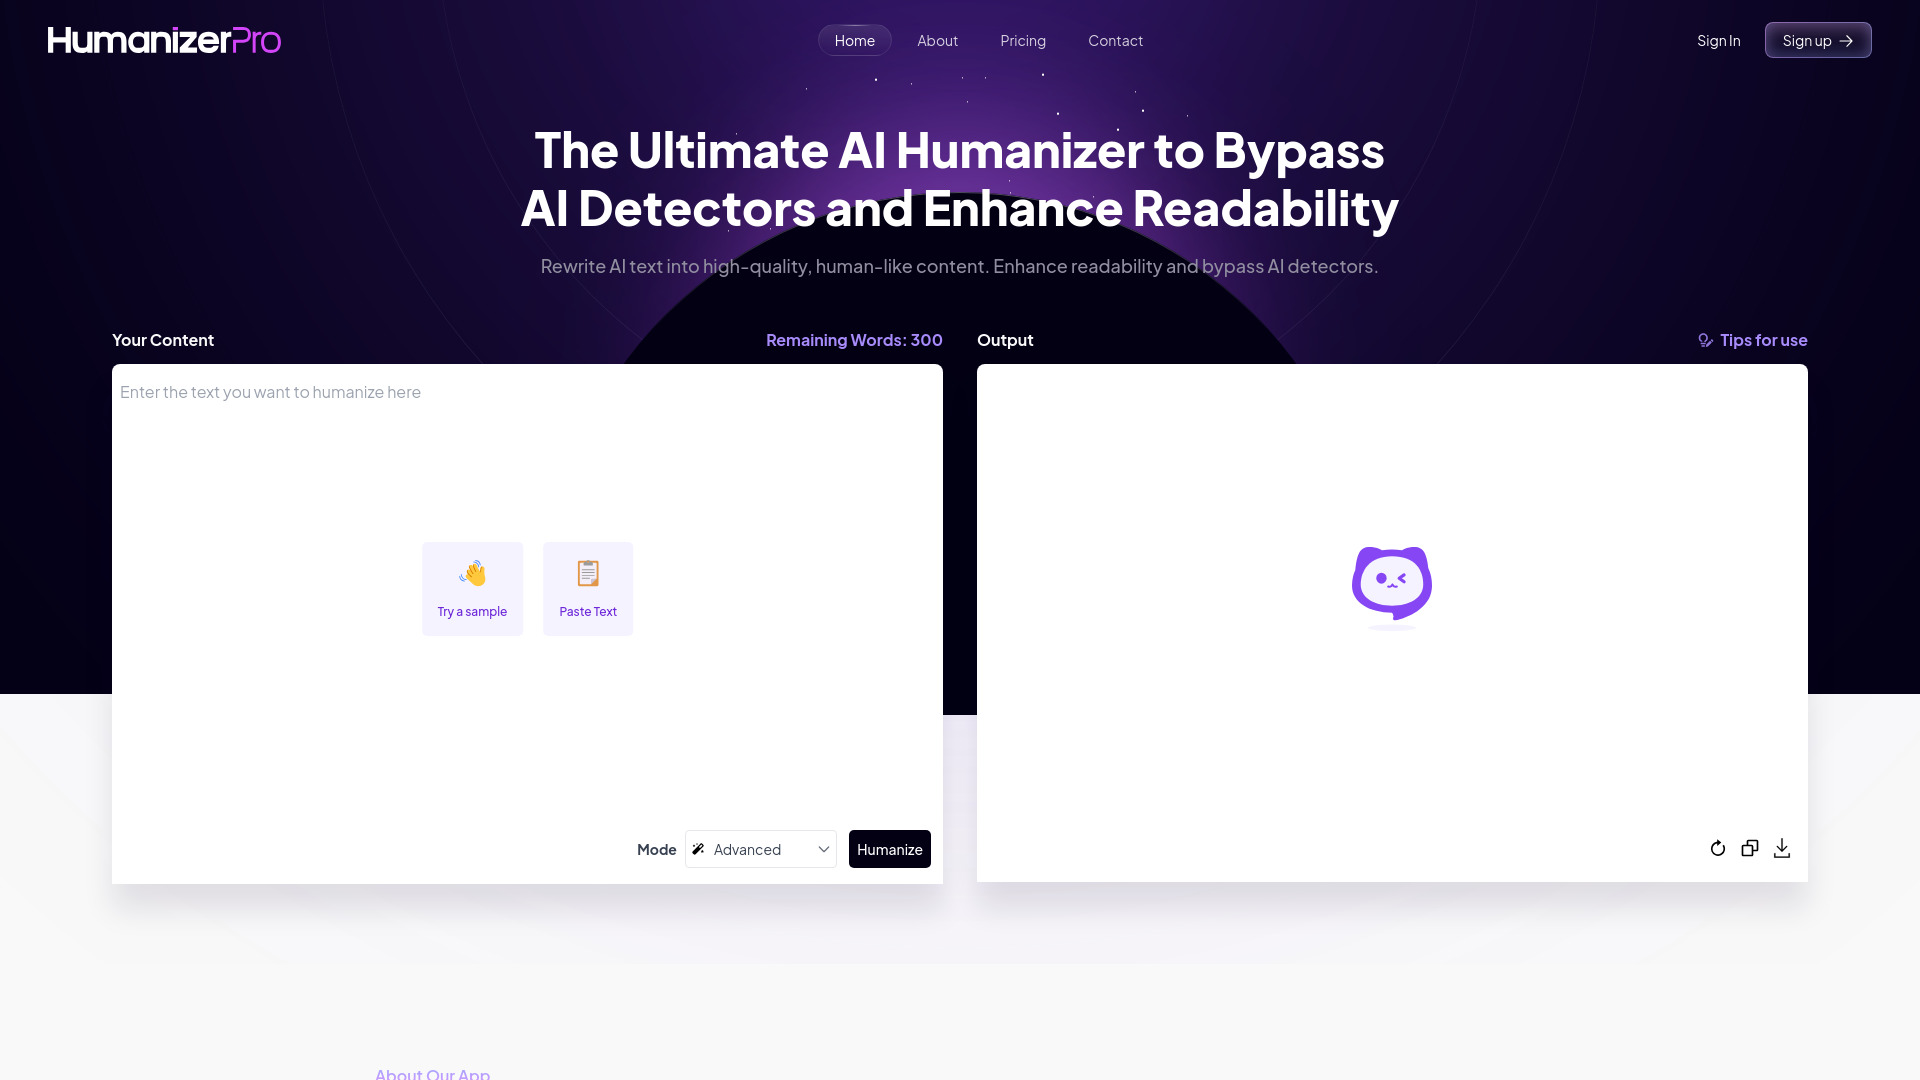Click the download output icon
The image size is (1920, 1080).
(1782, 847)
